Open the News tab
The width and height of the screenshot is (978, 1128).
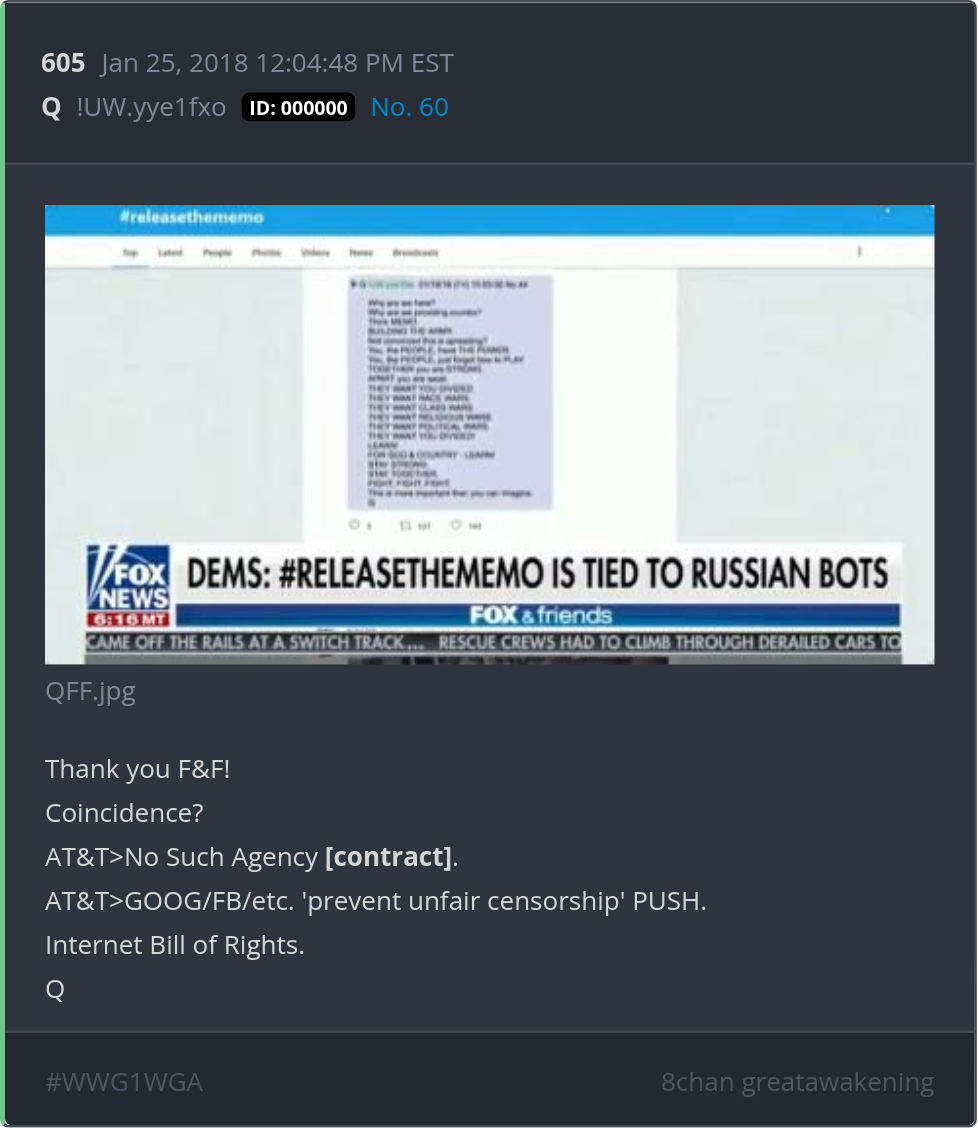[x=361, y=253]
